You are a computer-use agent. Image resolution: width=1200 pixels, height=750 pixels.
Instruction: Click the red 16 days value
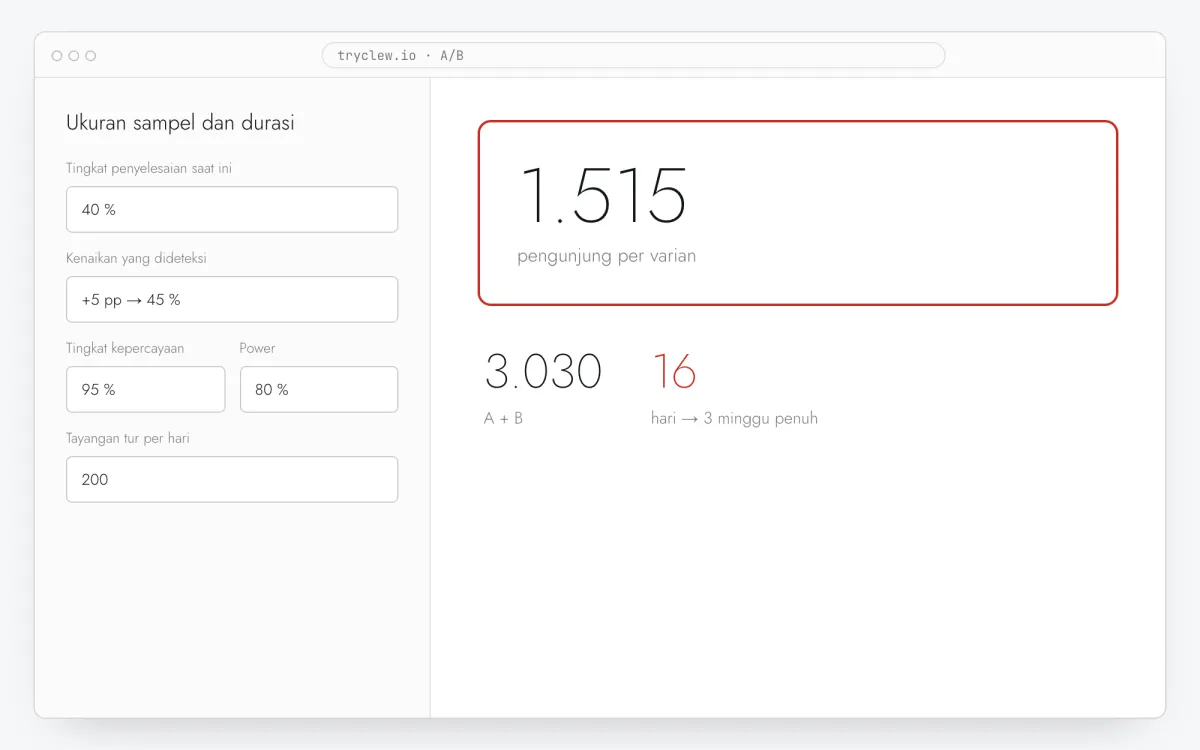tap(674, 372)
